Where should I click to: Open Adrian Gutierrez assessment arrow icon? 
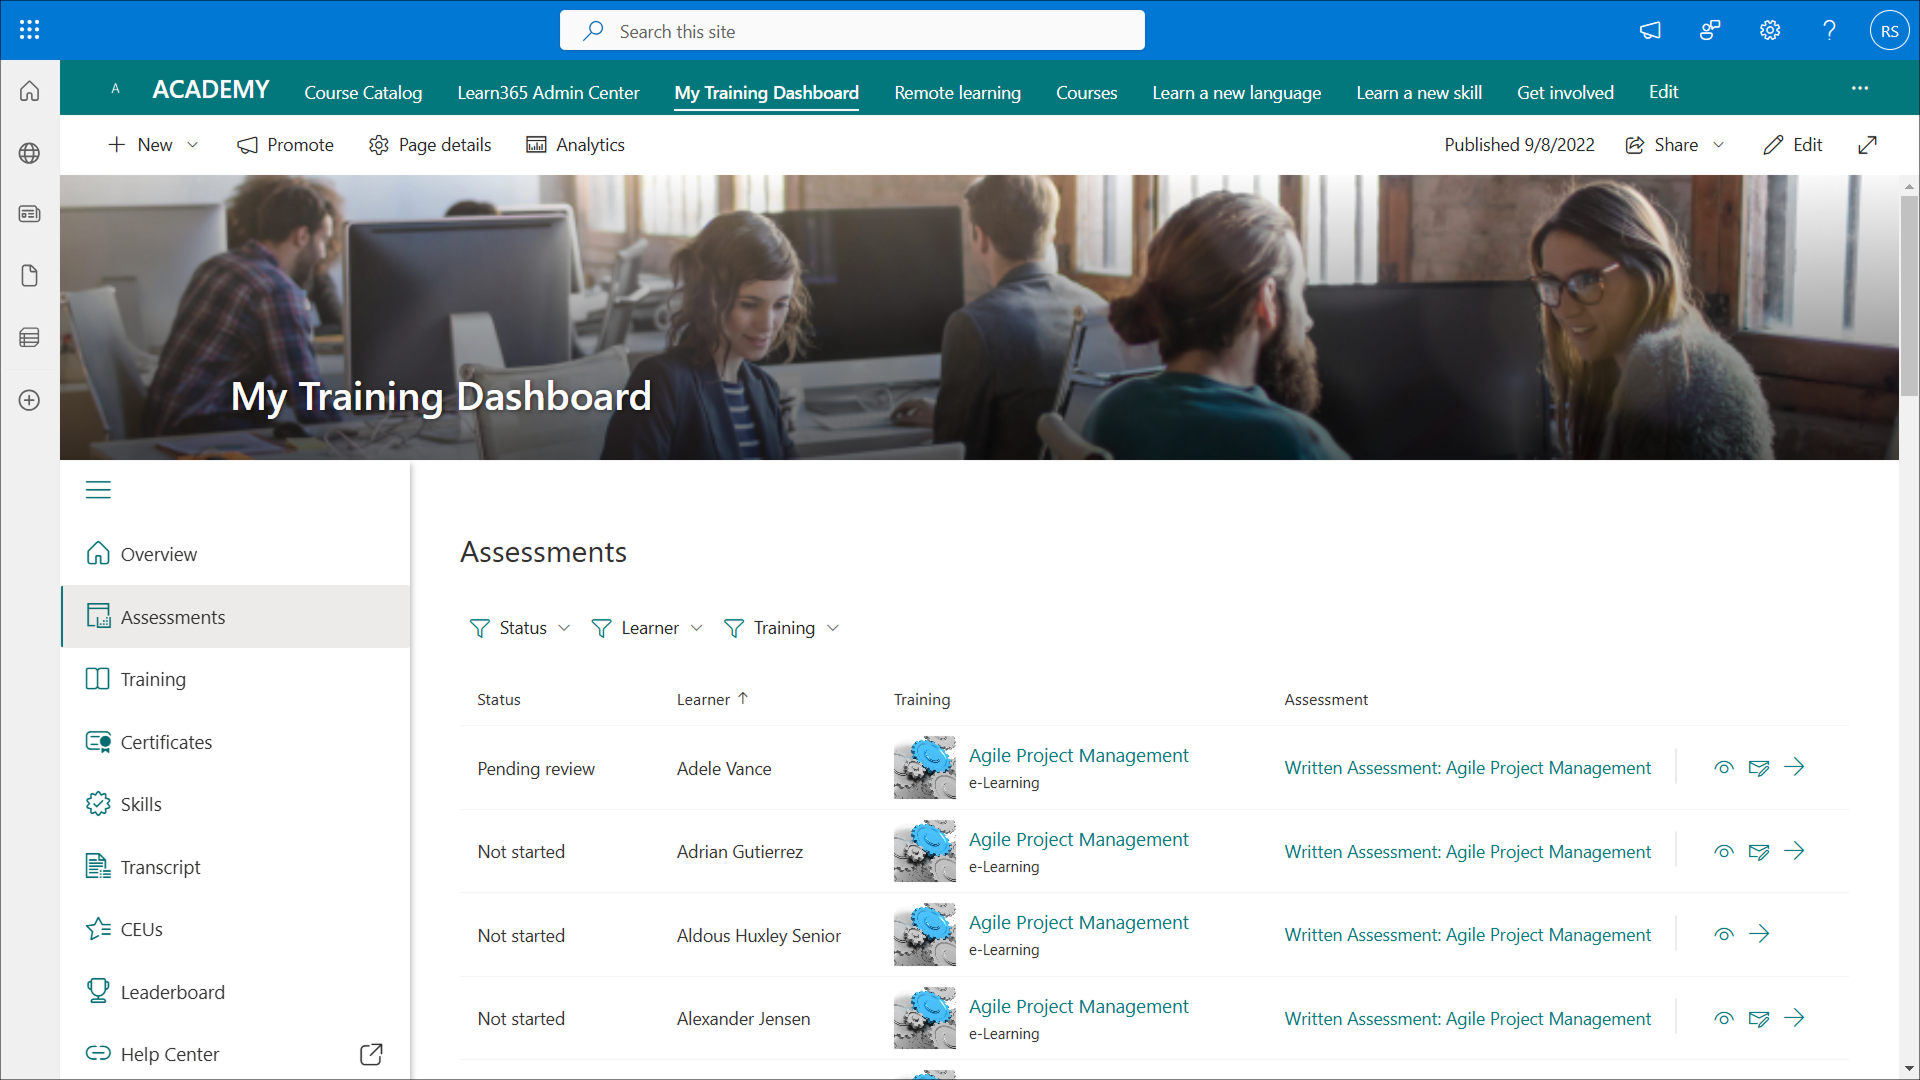pos(1794,851)
